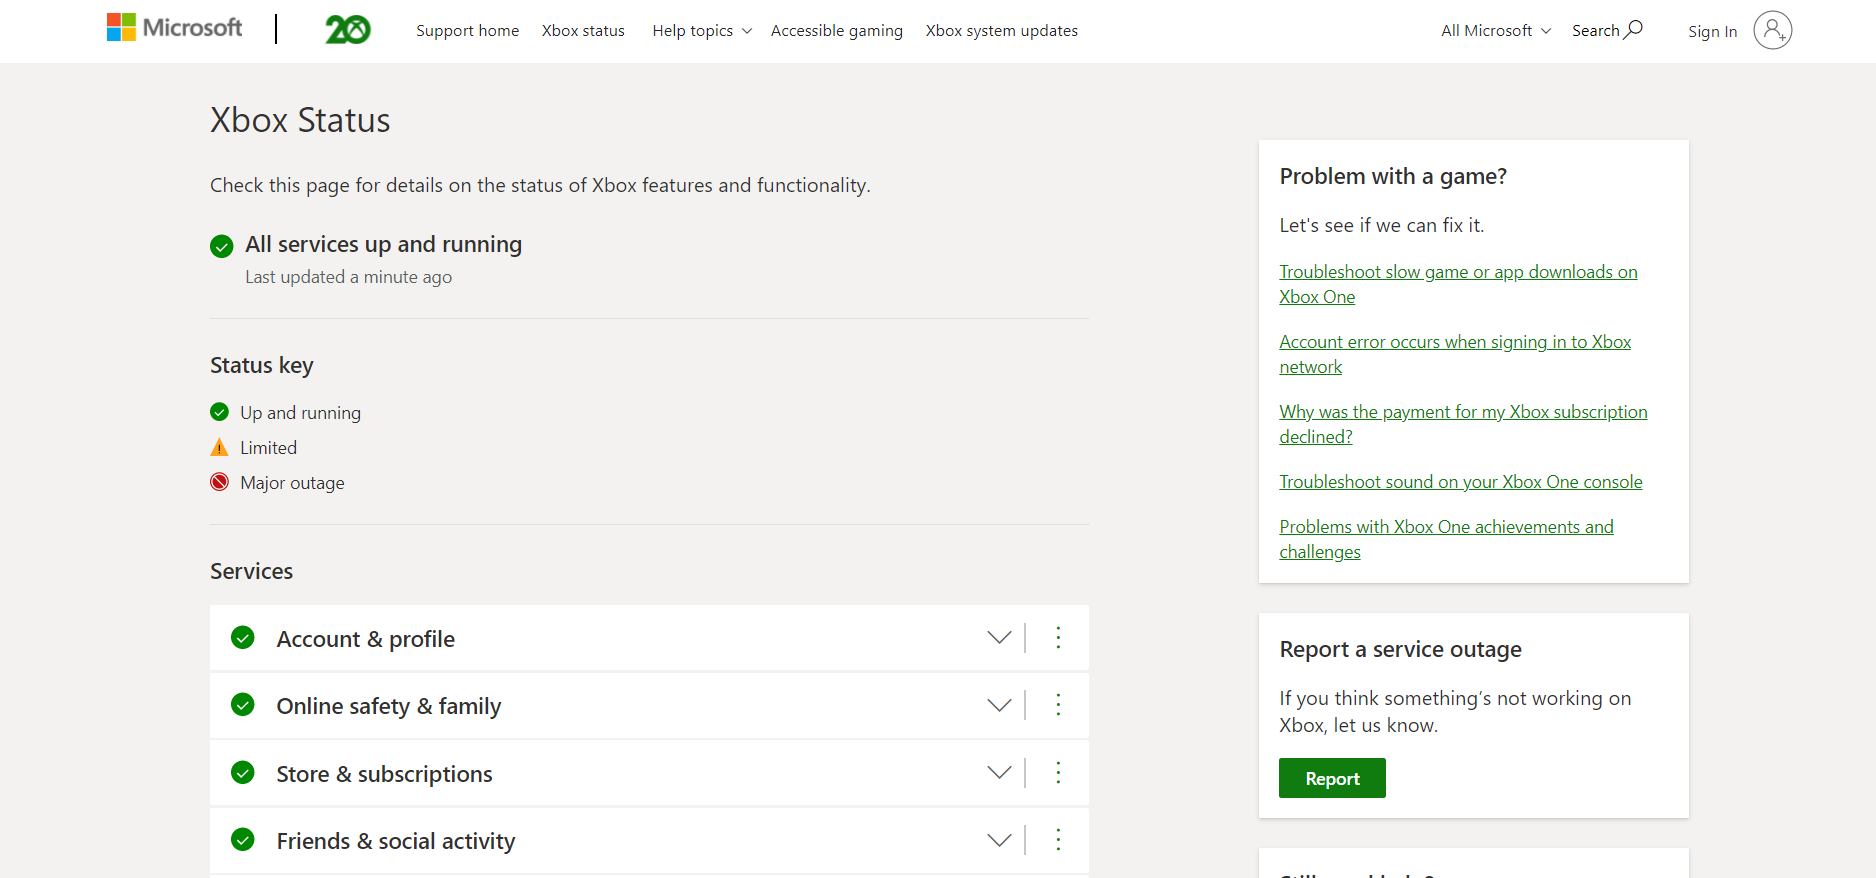Click the Problem with a game? heading
Image resolution: width=1876 pixels, height=878 pixels.
click(x=1393, y=176)
